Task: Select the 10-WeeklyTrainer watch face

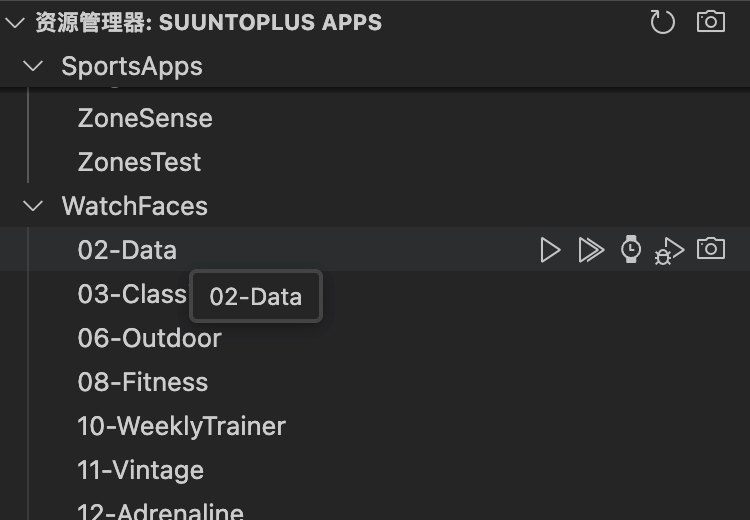Action: tap(181, 426)
